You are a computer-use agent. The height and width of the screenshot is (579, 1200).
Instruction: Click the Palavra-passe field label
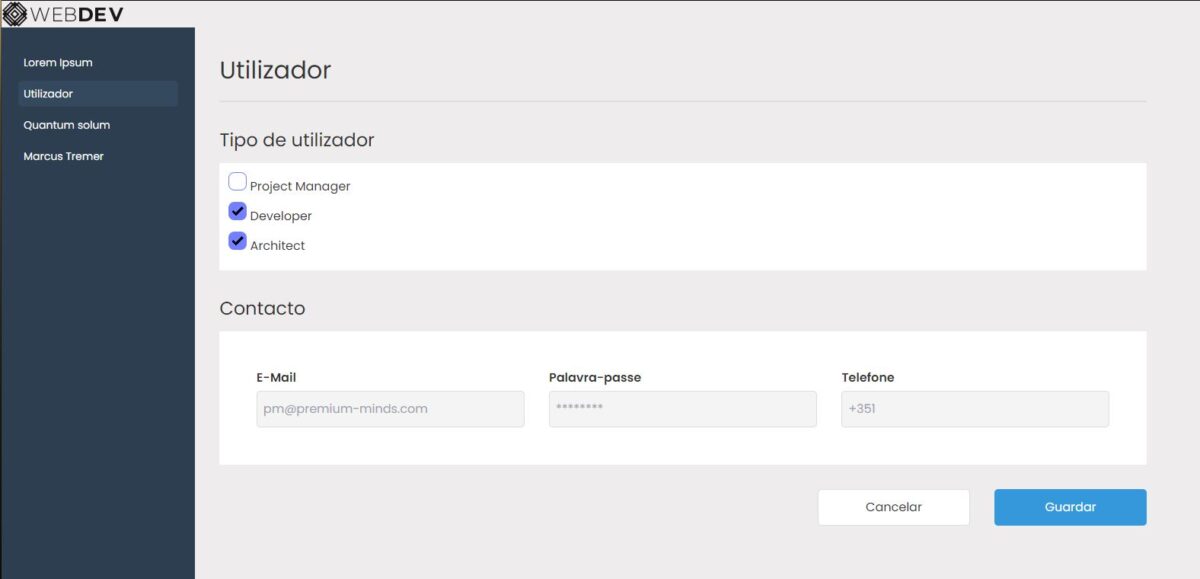(595, 378)
